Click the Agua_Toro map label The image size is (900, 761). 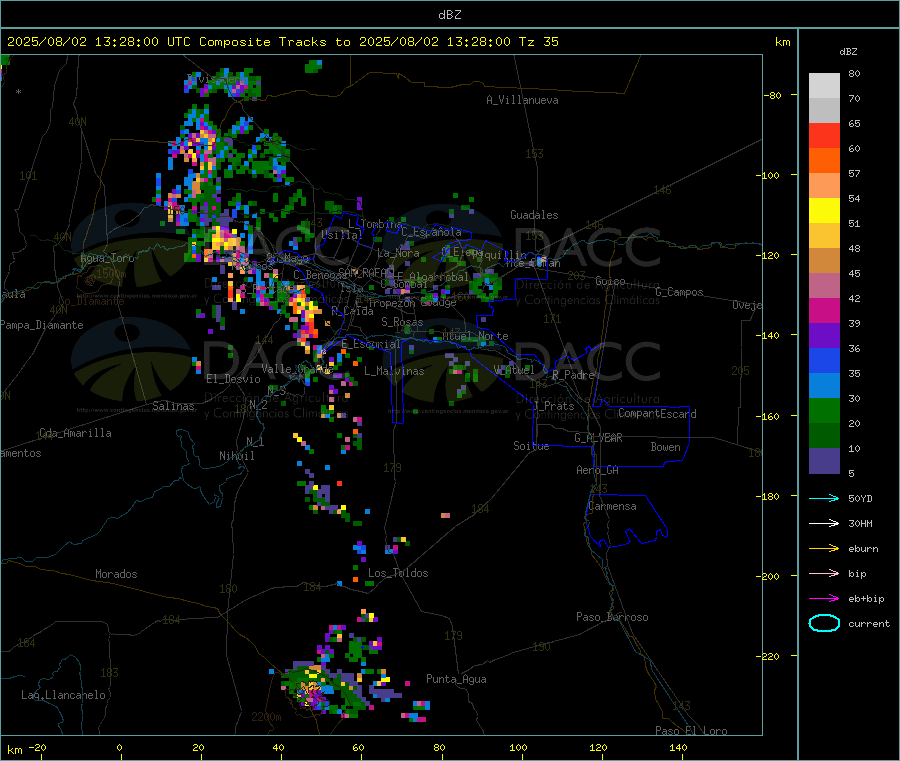point(107,258)
